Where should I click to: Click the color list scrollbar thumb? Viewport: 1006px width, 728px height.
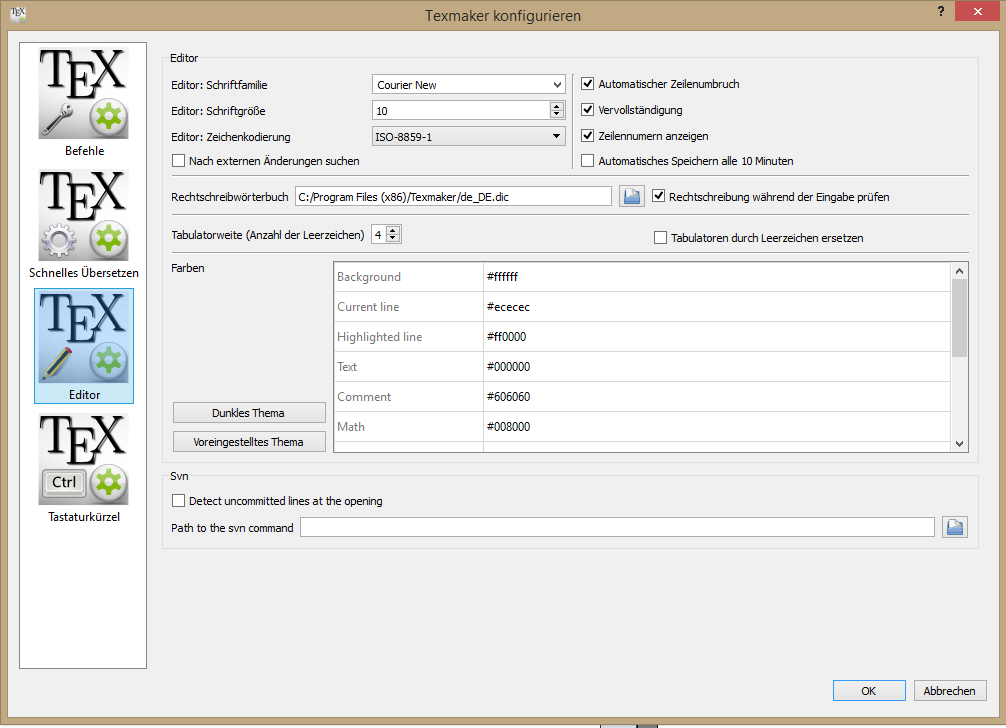click(959, 318)
